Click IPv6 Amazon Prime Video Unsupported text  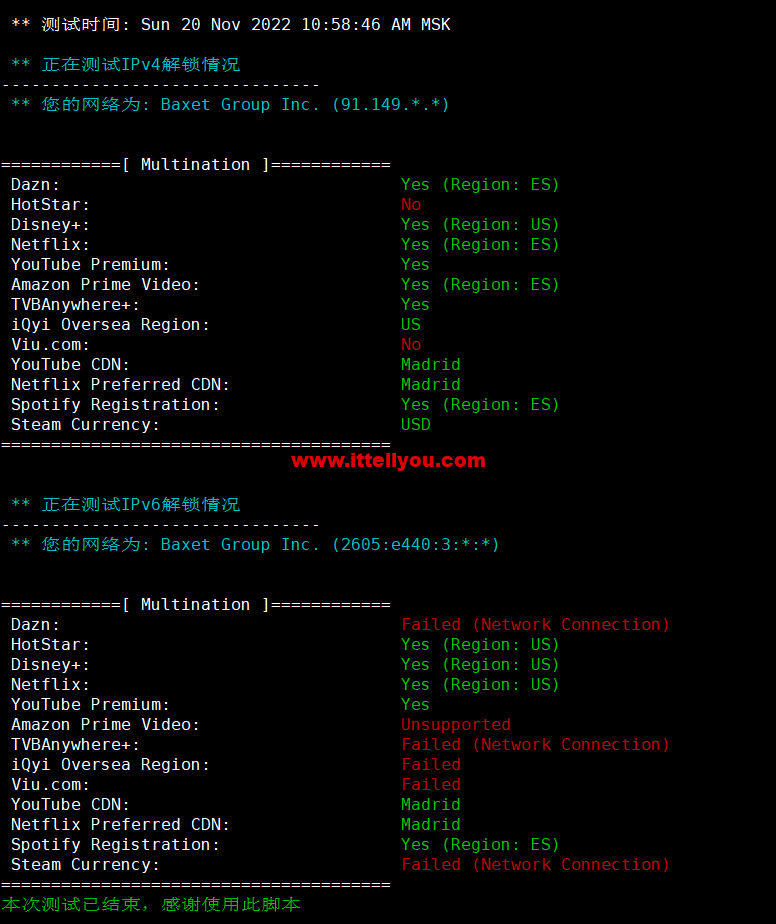[x=456, y=724]
